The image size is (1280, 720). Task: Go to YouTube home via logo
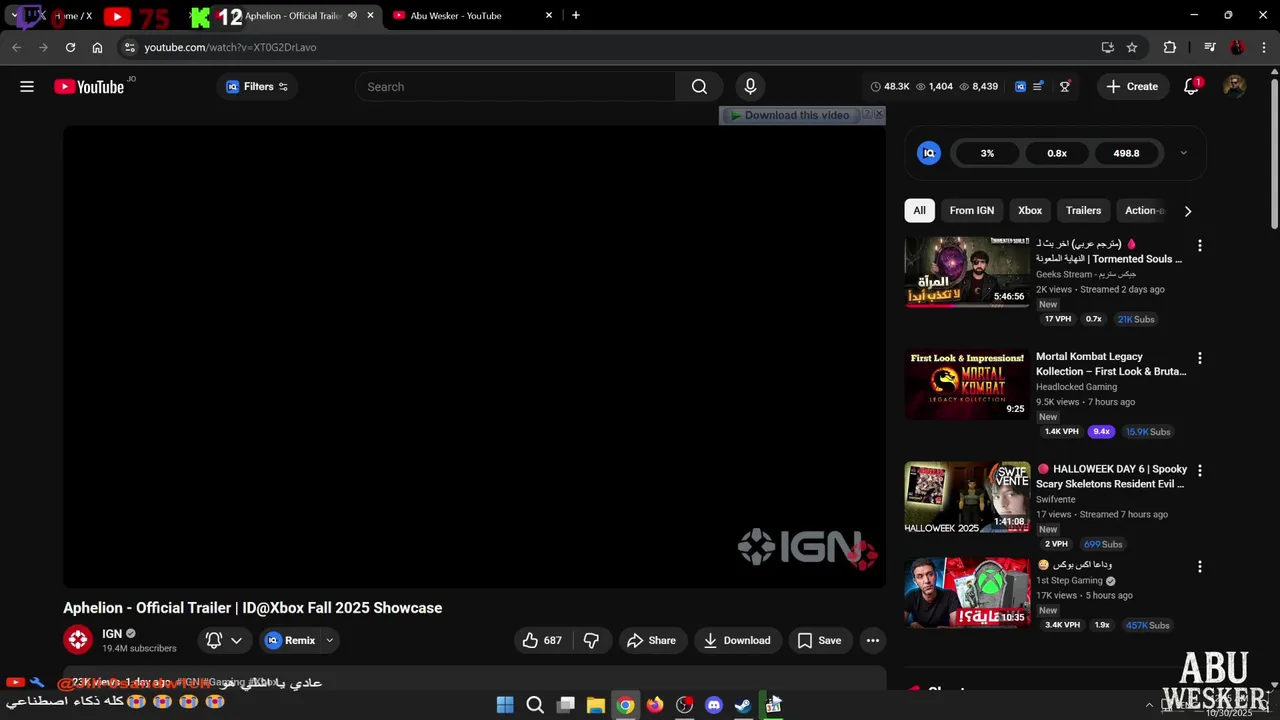89,87
